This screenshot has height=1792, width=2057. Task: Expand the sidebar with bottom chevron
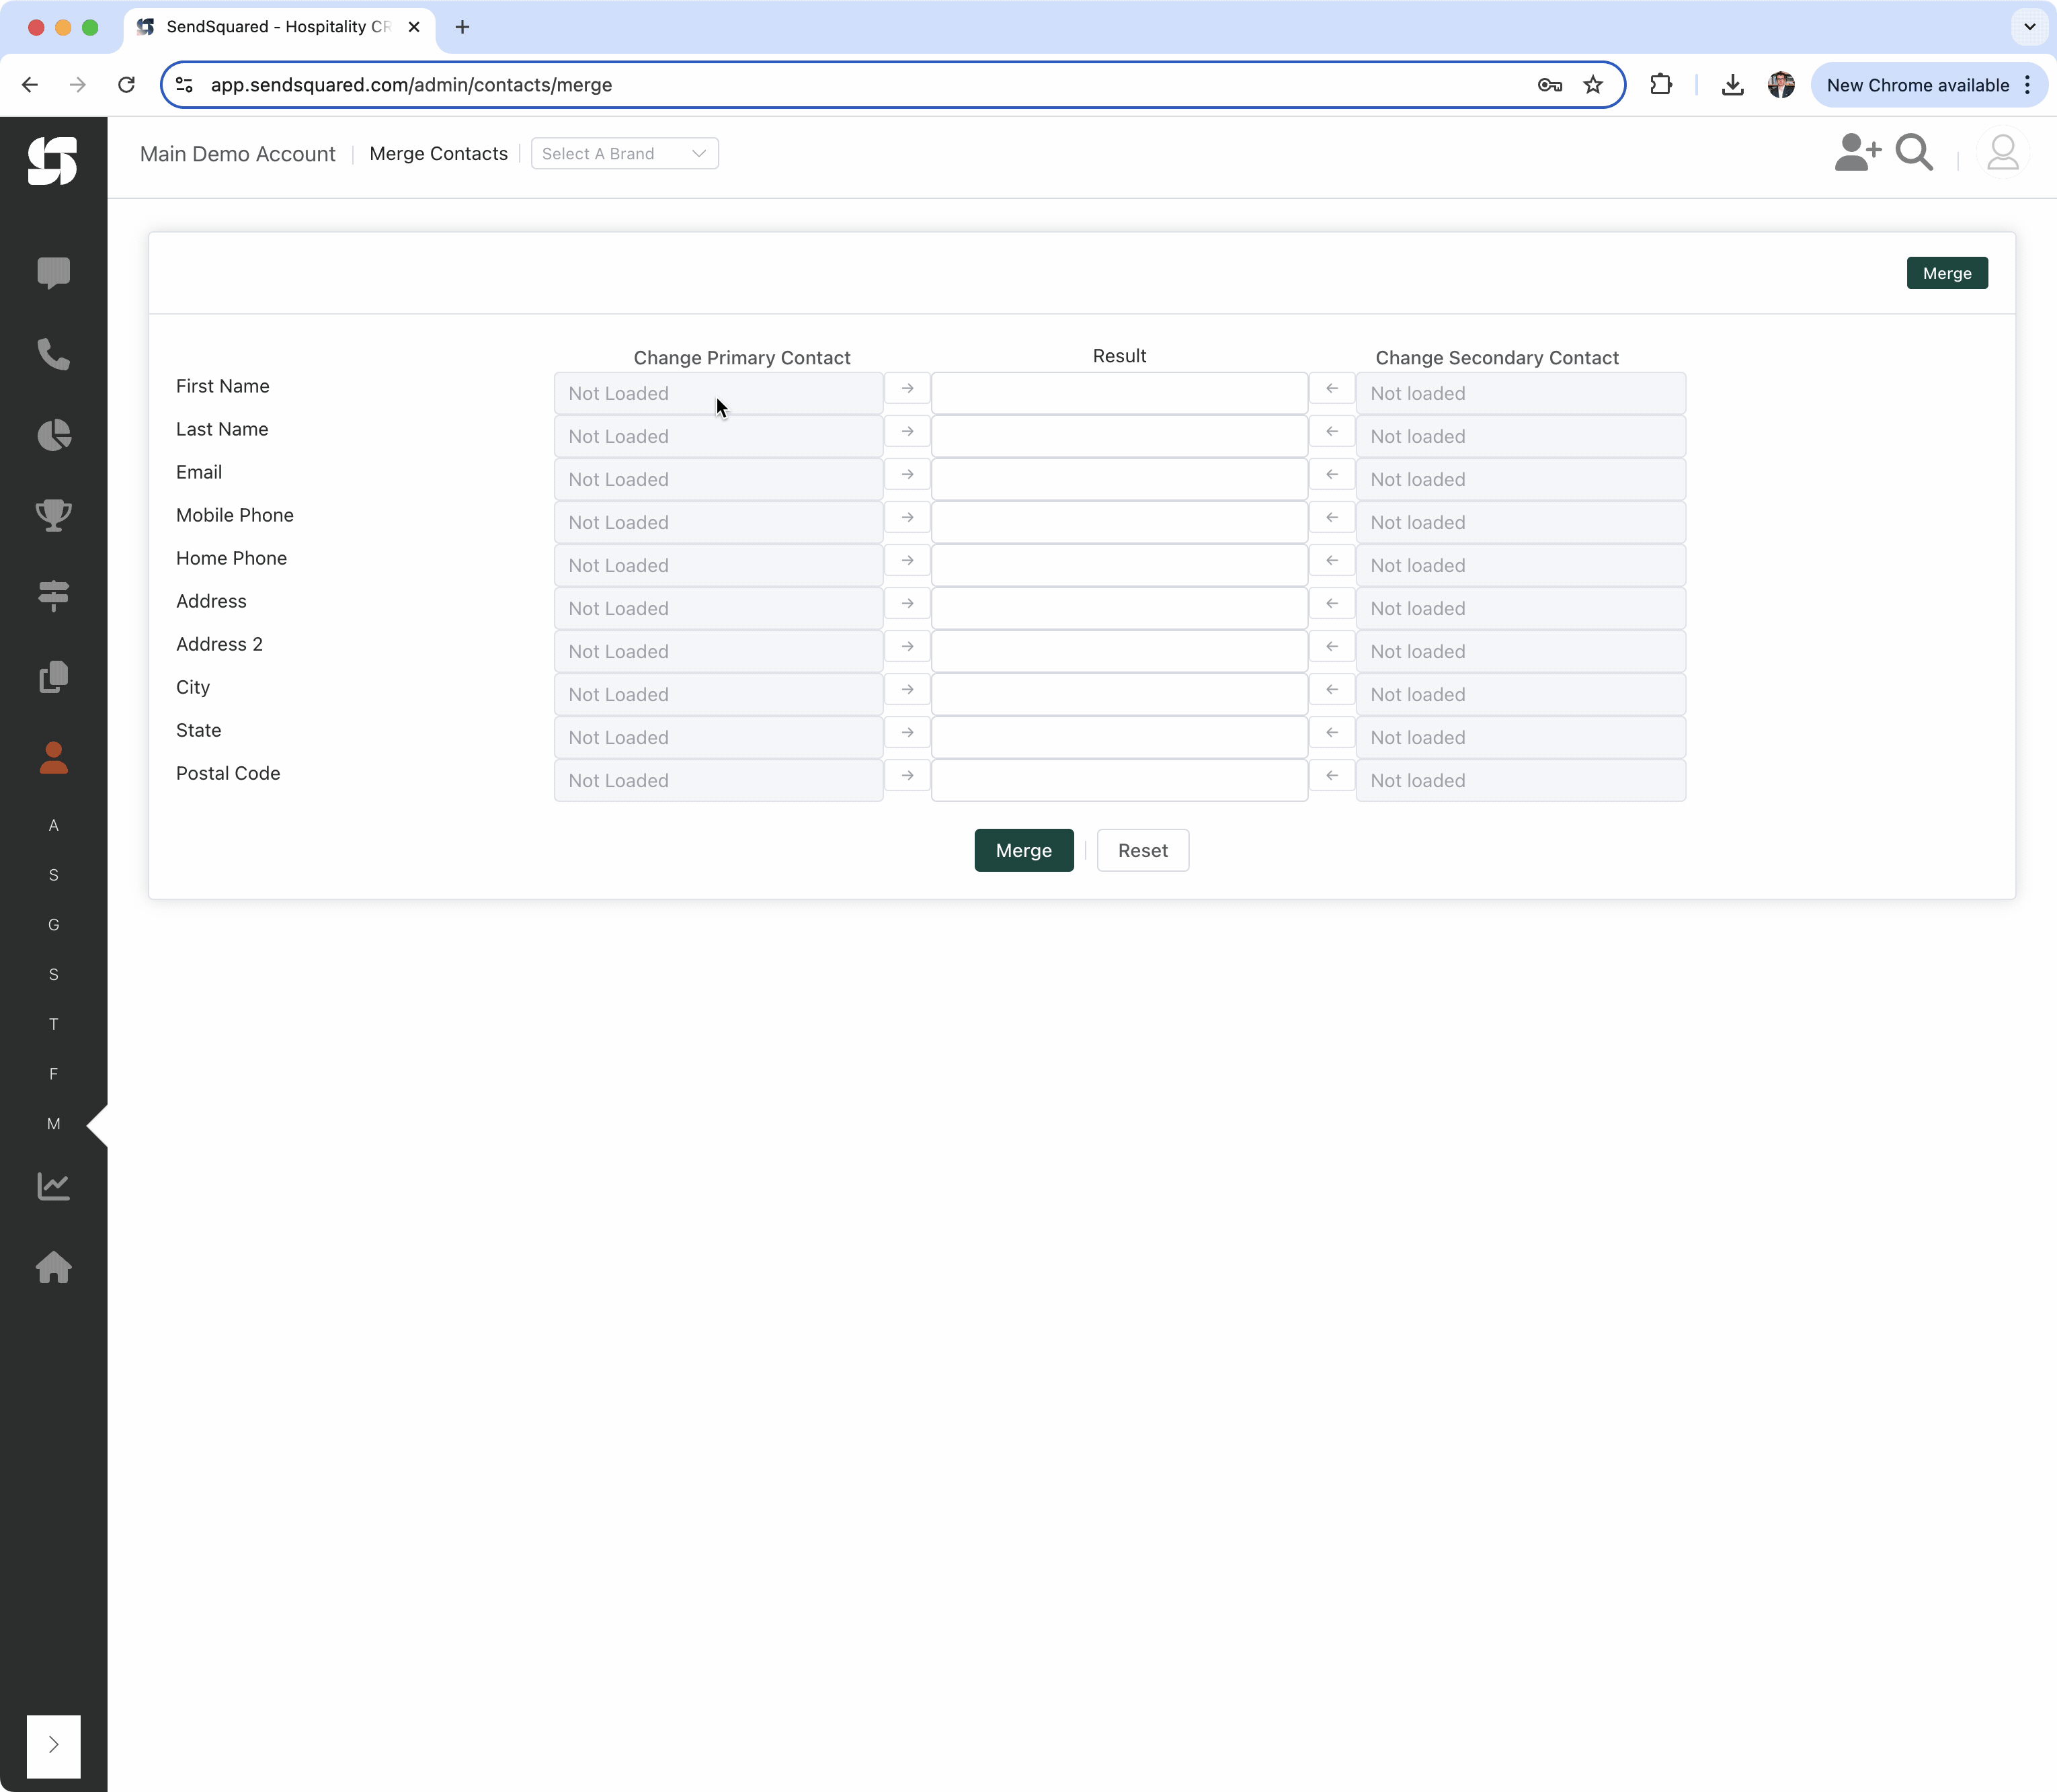[53, 1745]
